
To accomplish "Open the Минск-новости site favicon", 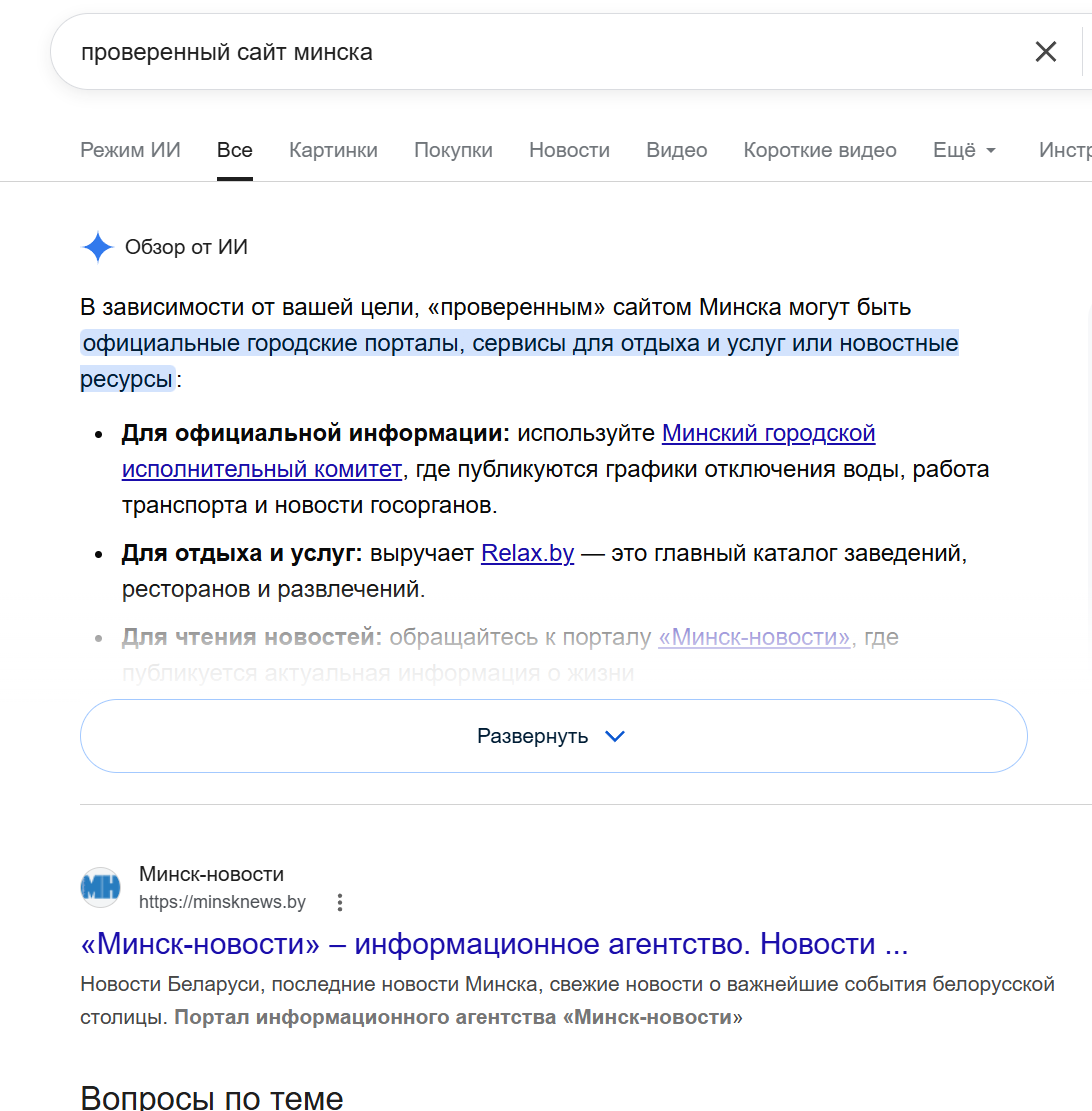I will click(x=101, y=887).
